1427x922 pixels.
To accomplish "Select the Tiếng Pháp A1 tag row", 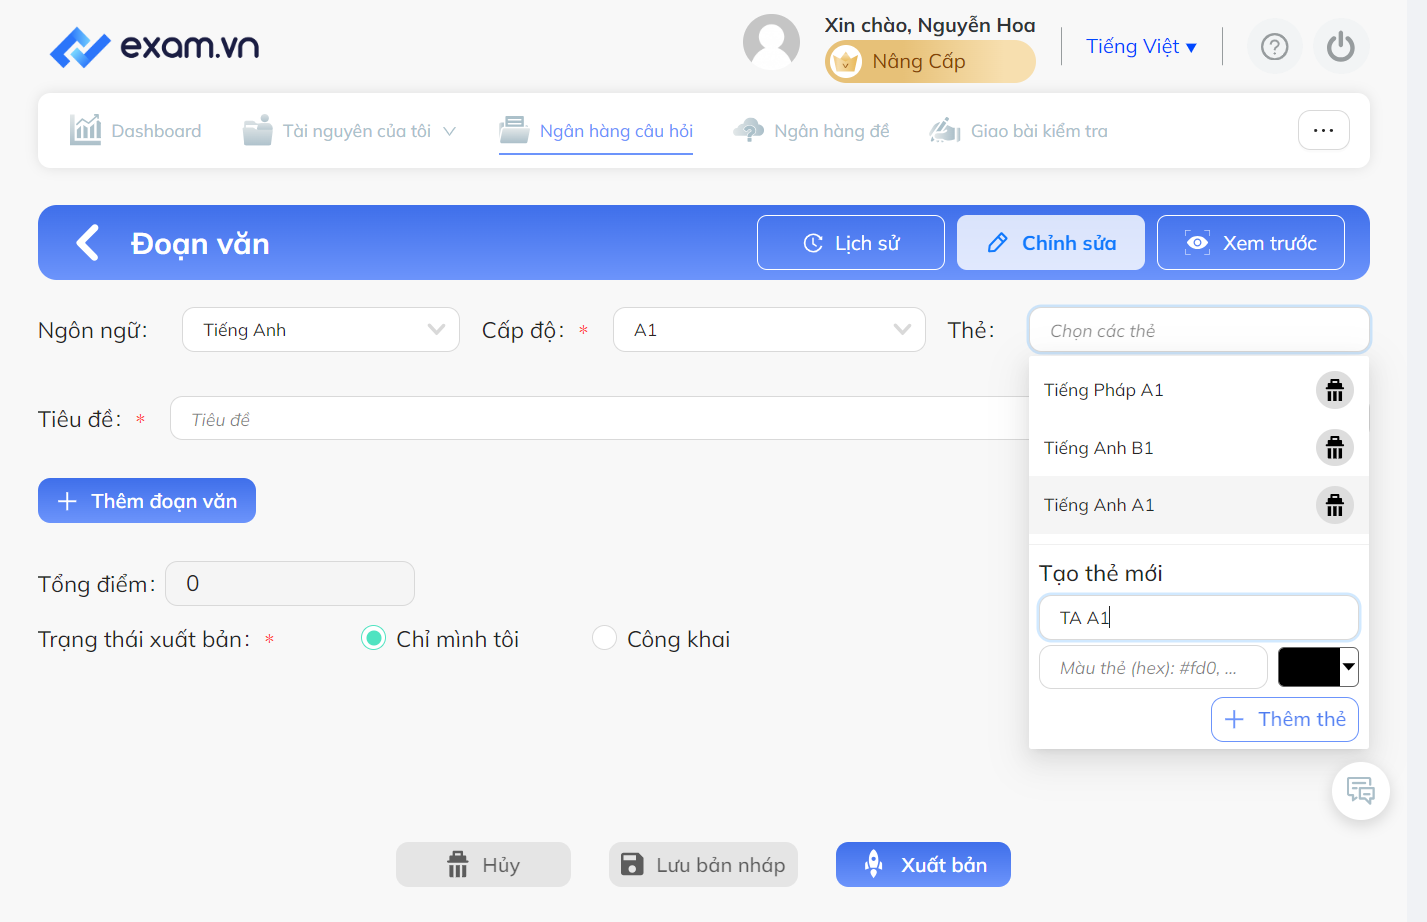I will [1198, 390].
